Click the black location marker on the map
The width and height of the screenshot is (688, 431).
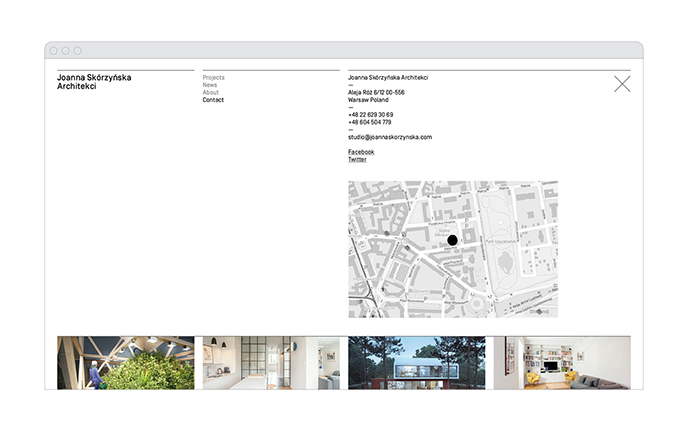(452, 240)
